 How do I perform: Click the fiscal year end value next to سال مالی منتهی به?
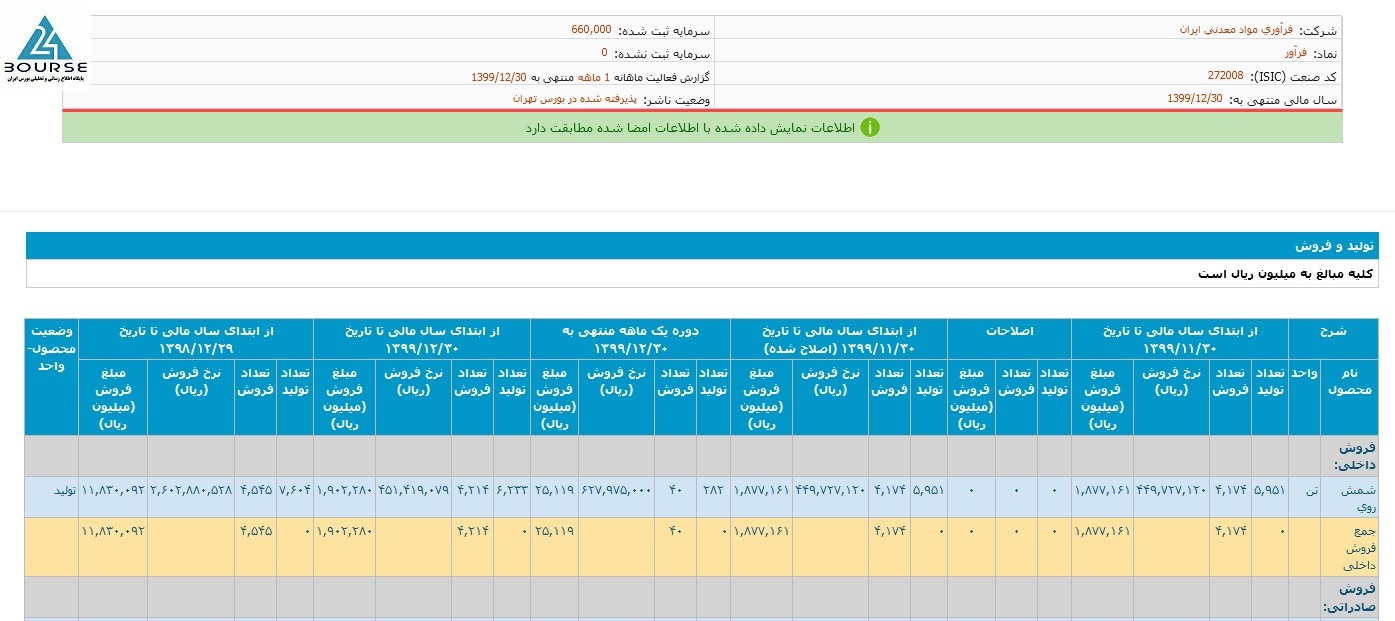(x=1194, y=99)
